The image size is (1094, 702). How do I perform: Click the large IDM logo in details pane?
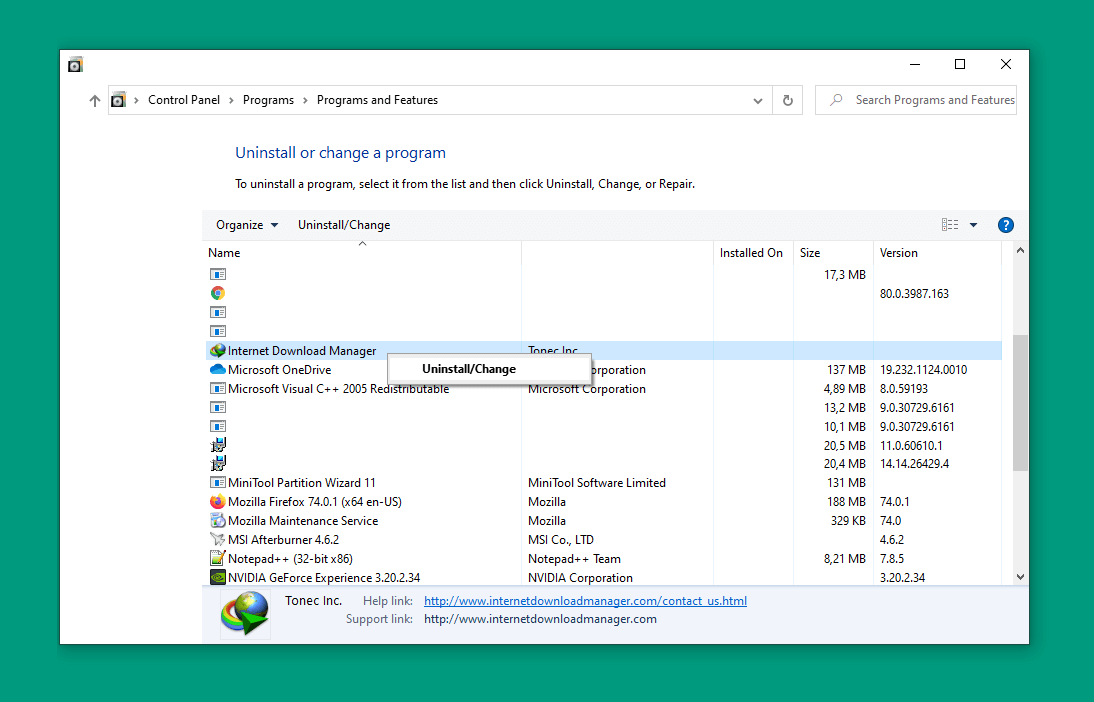245,613
